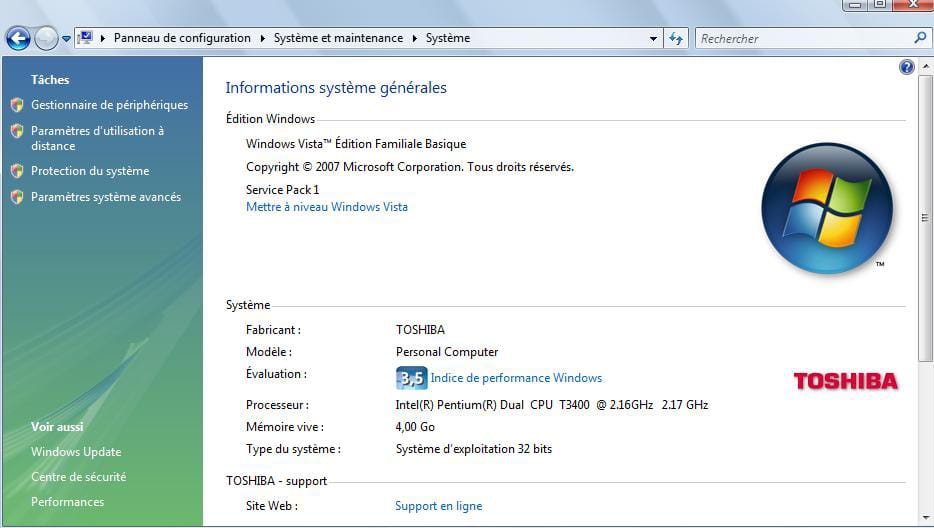This screenshot has height=528, width=934.
Task: Click the TOSHIBA manufacturer value
Action: tap(421, 330)
